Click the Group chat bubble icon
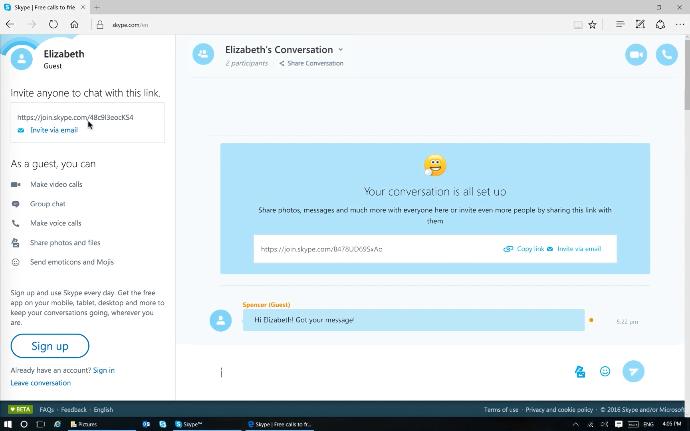This screenshot has height=431, width=690. point(15,204)
